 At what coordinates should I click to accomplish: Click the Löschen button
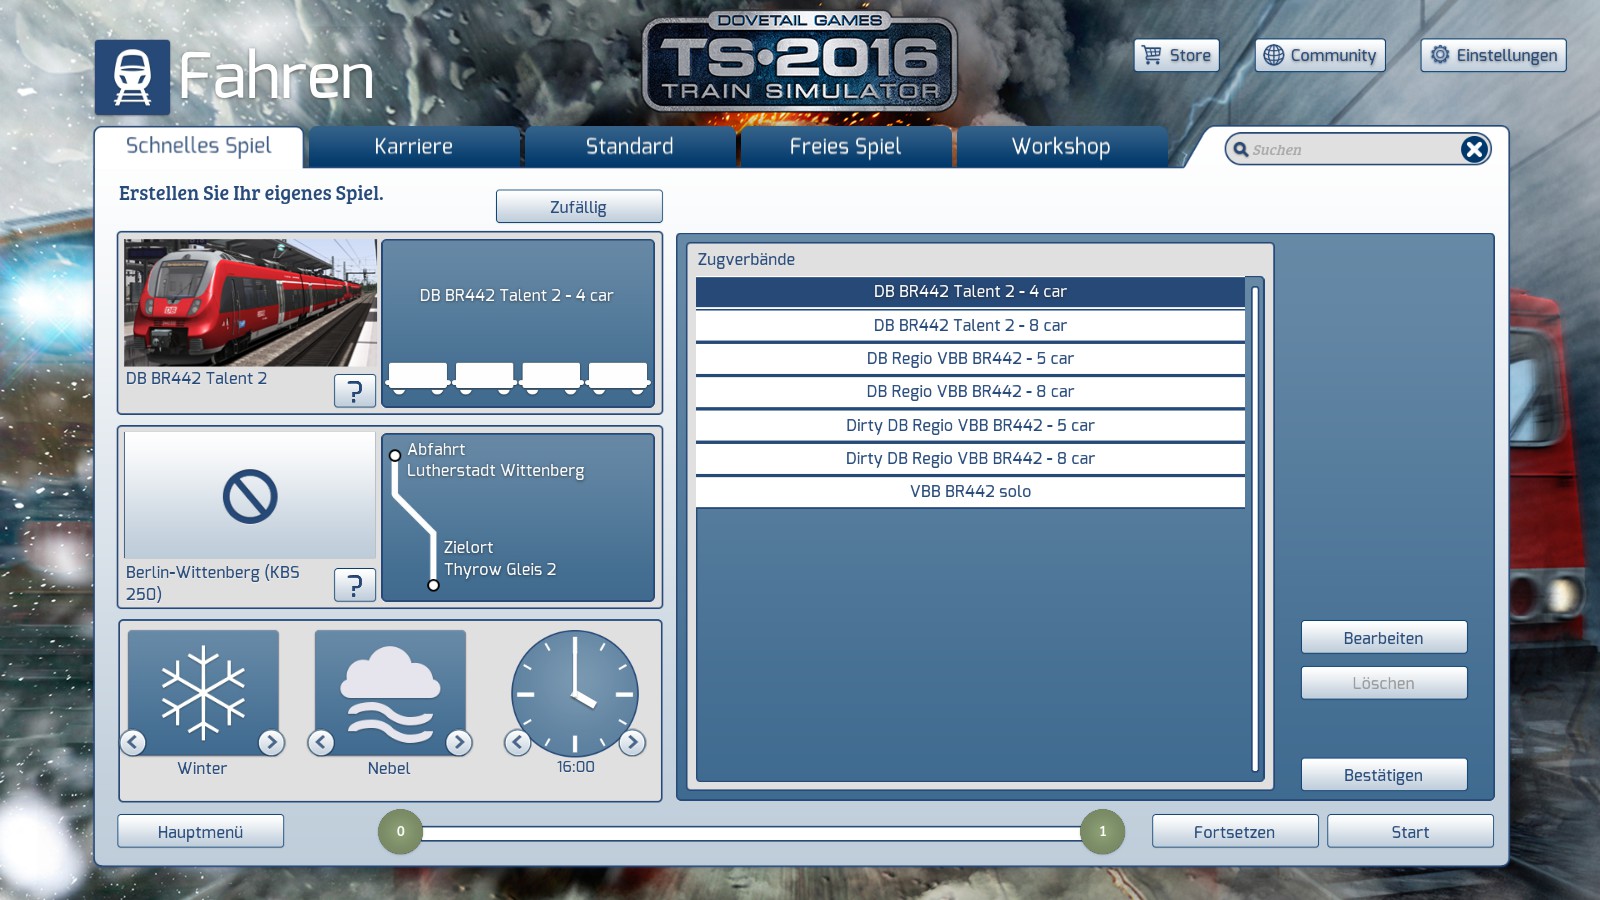click(1384, 683)
